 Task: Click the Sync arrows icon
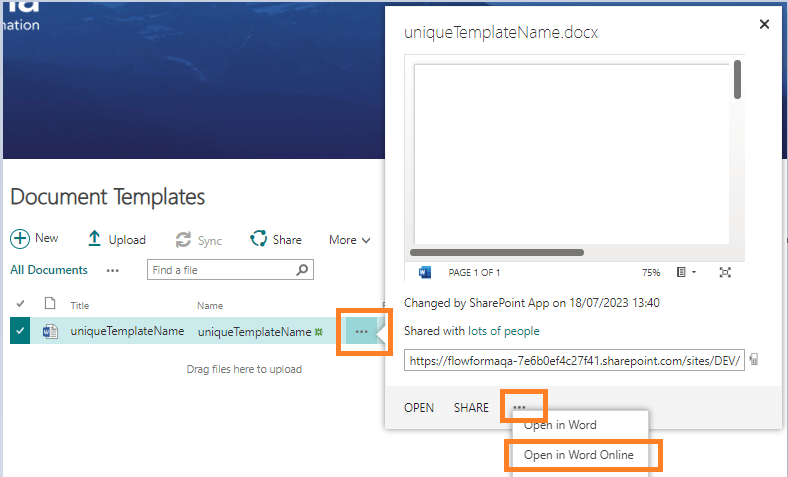(183, 240)
